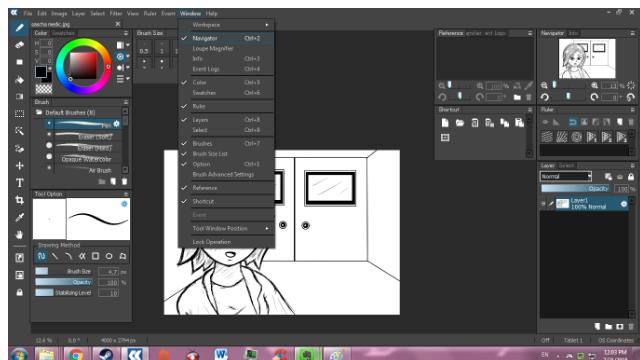Toggle the Option panel entry
The image size is (640, 360).
coord(227,164)
